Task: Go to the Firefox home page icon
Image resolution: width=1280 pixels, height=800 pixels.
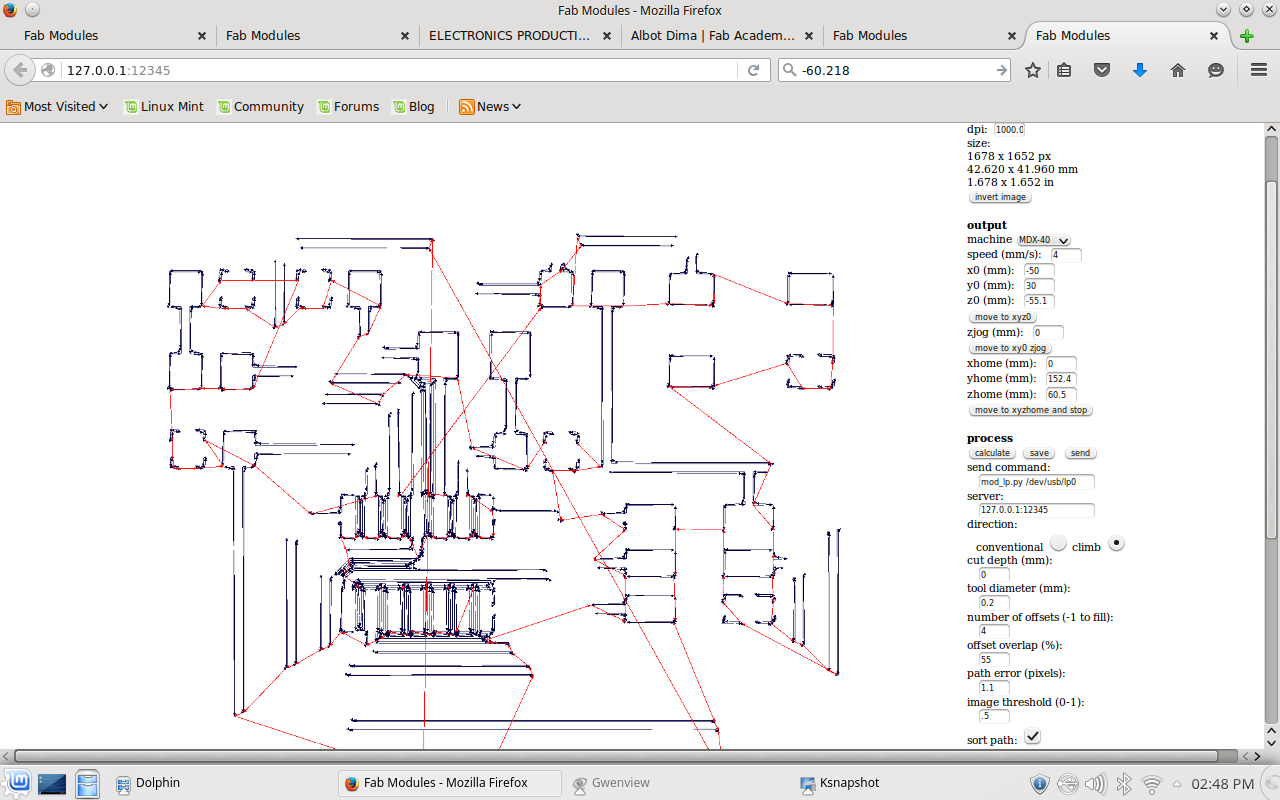Action: (1177, 70)
